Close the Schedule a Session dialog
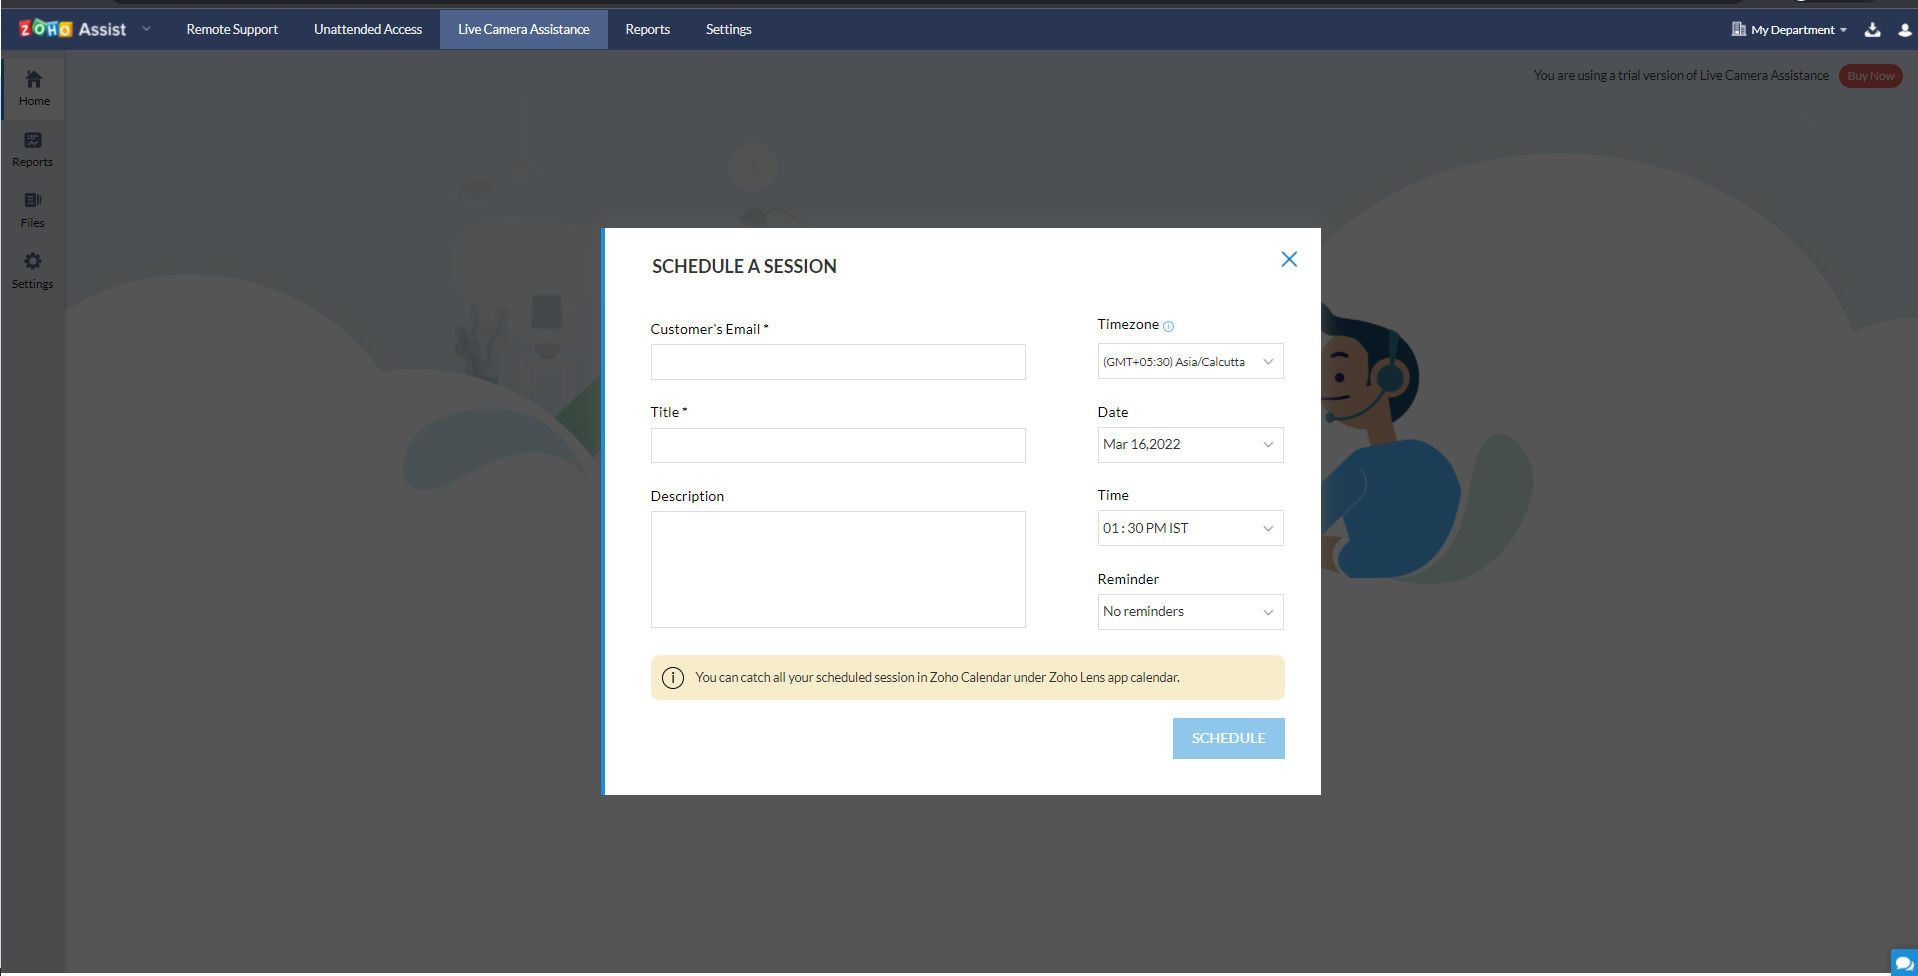Viewport: 1918px width, 976px height. [x=1289, y=260]
